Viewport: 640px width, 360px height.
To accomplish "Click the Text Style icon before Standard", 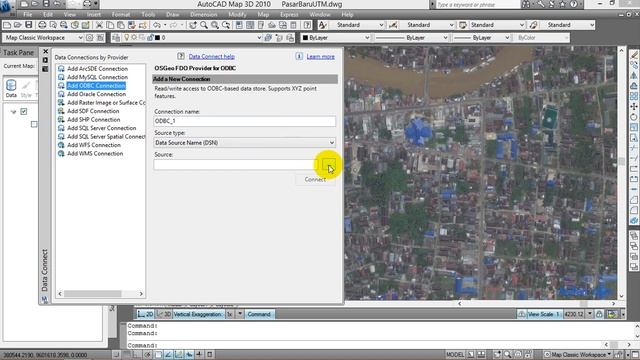I will point(322,25).
